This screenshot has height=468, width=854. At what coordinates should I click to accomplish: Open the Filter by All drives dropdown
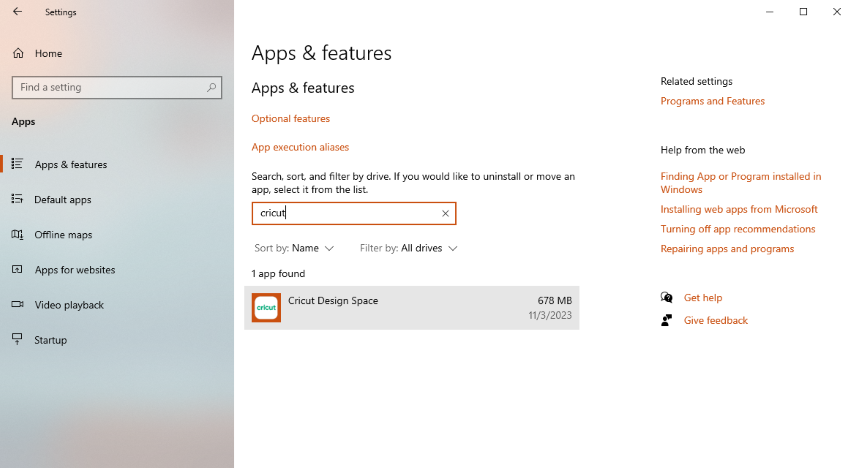[x=408, y=248]
